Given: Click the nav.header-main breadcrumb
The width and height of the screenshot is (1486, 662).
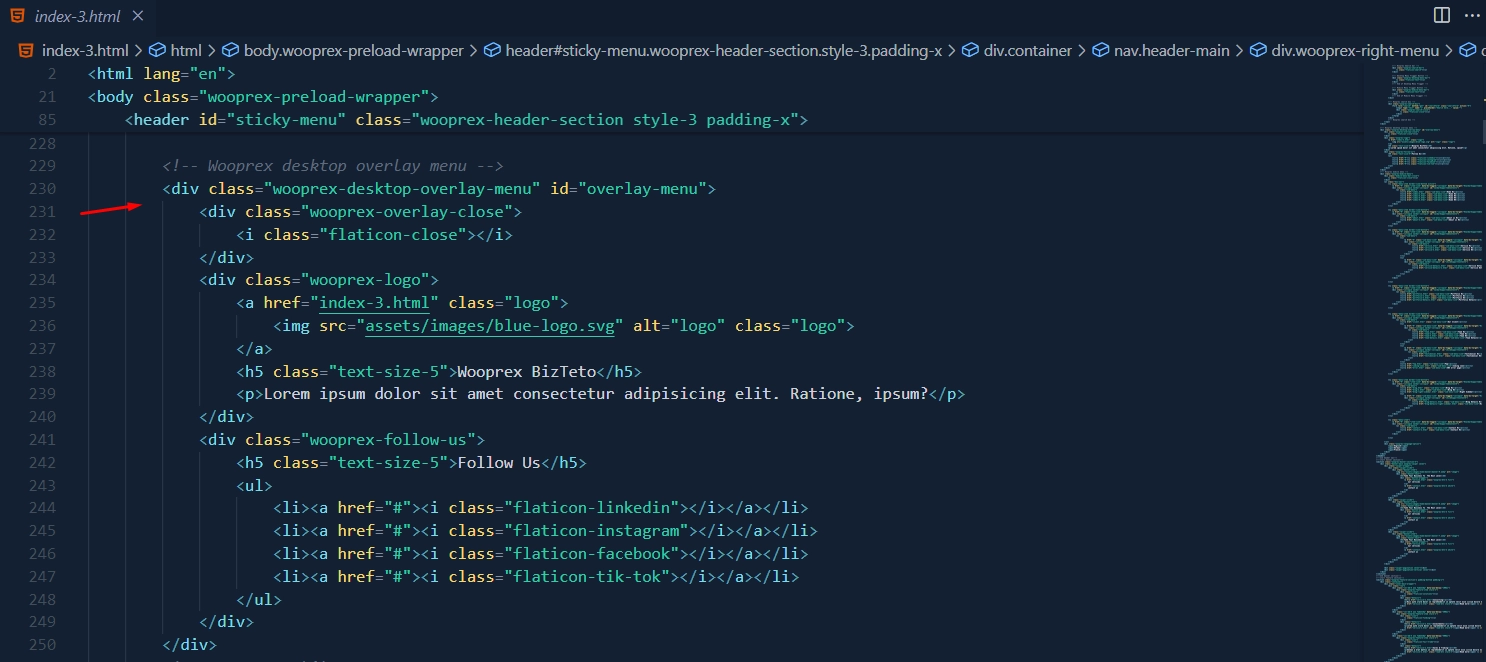Looking at the screenshot, I should [1171, 50].
